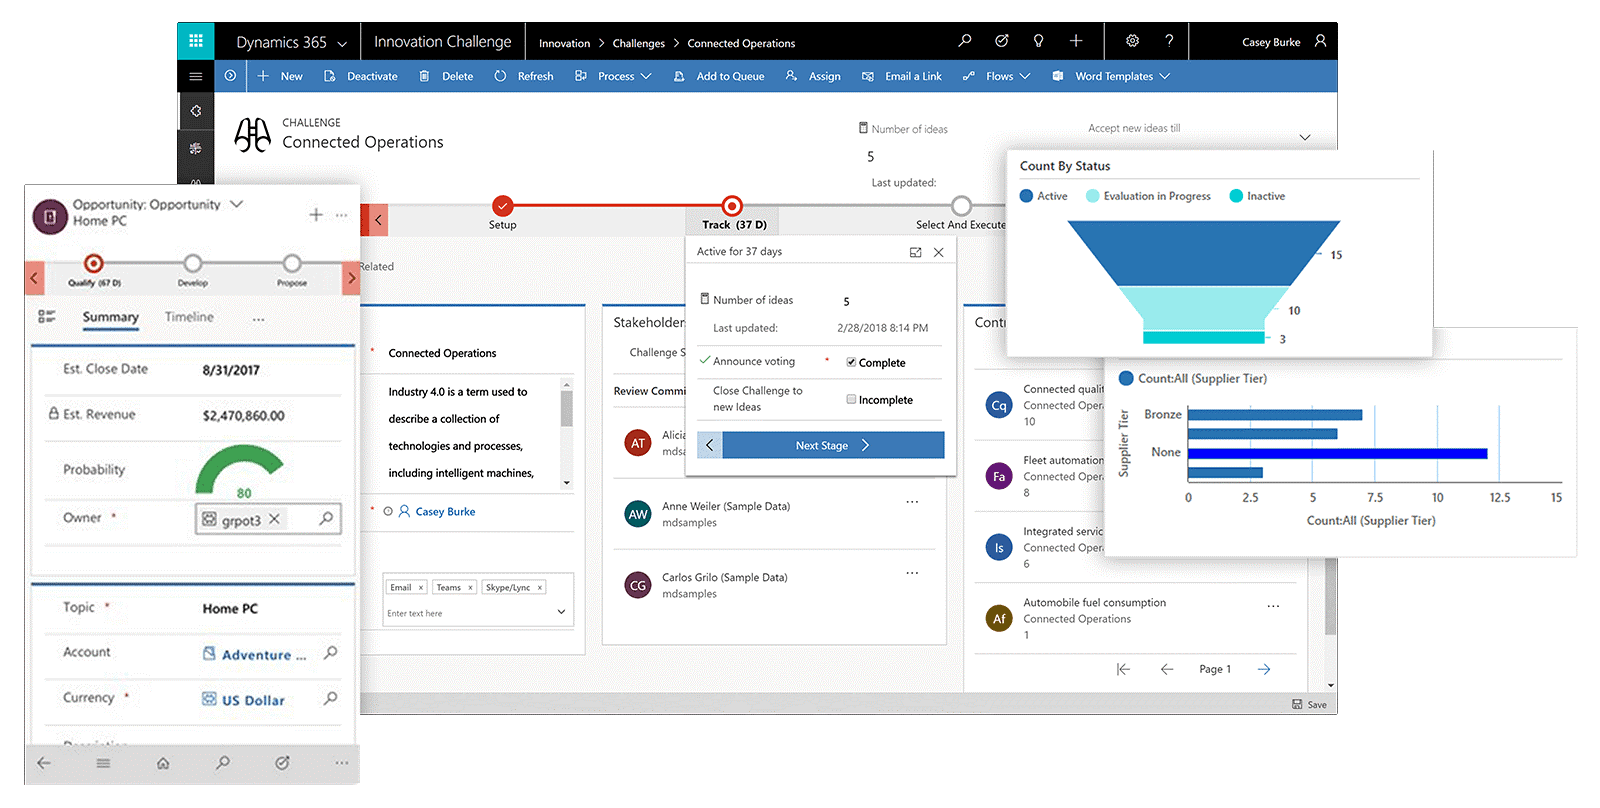Open the lightbulb assistant icon

[x=1038, y=41]
